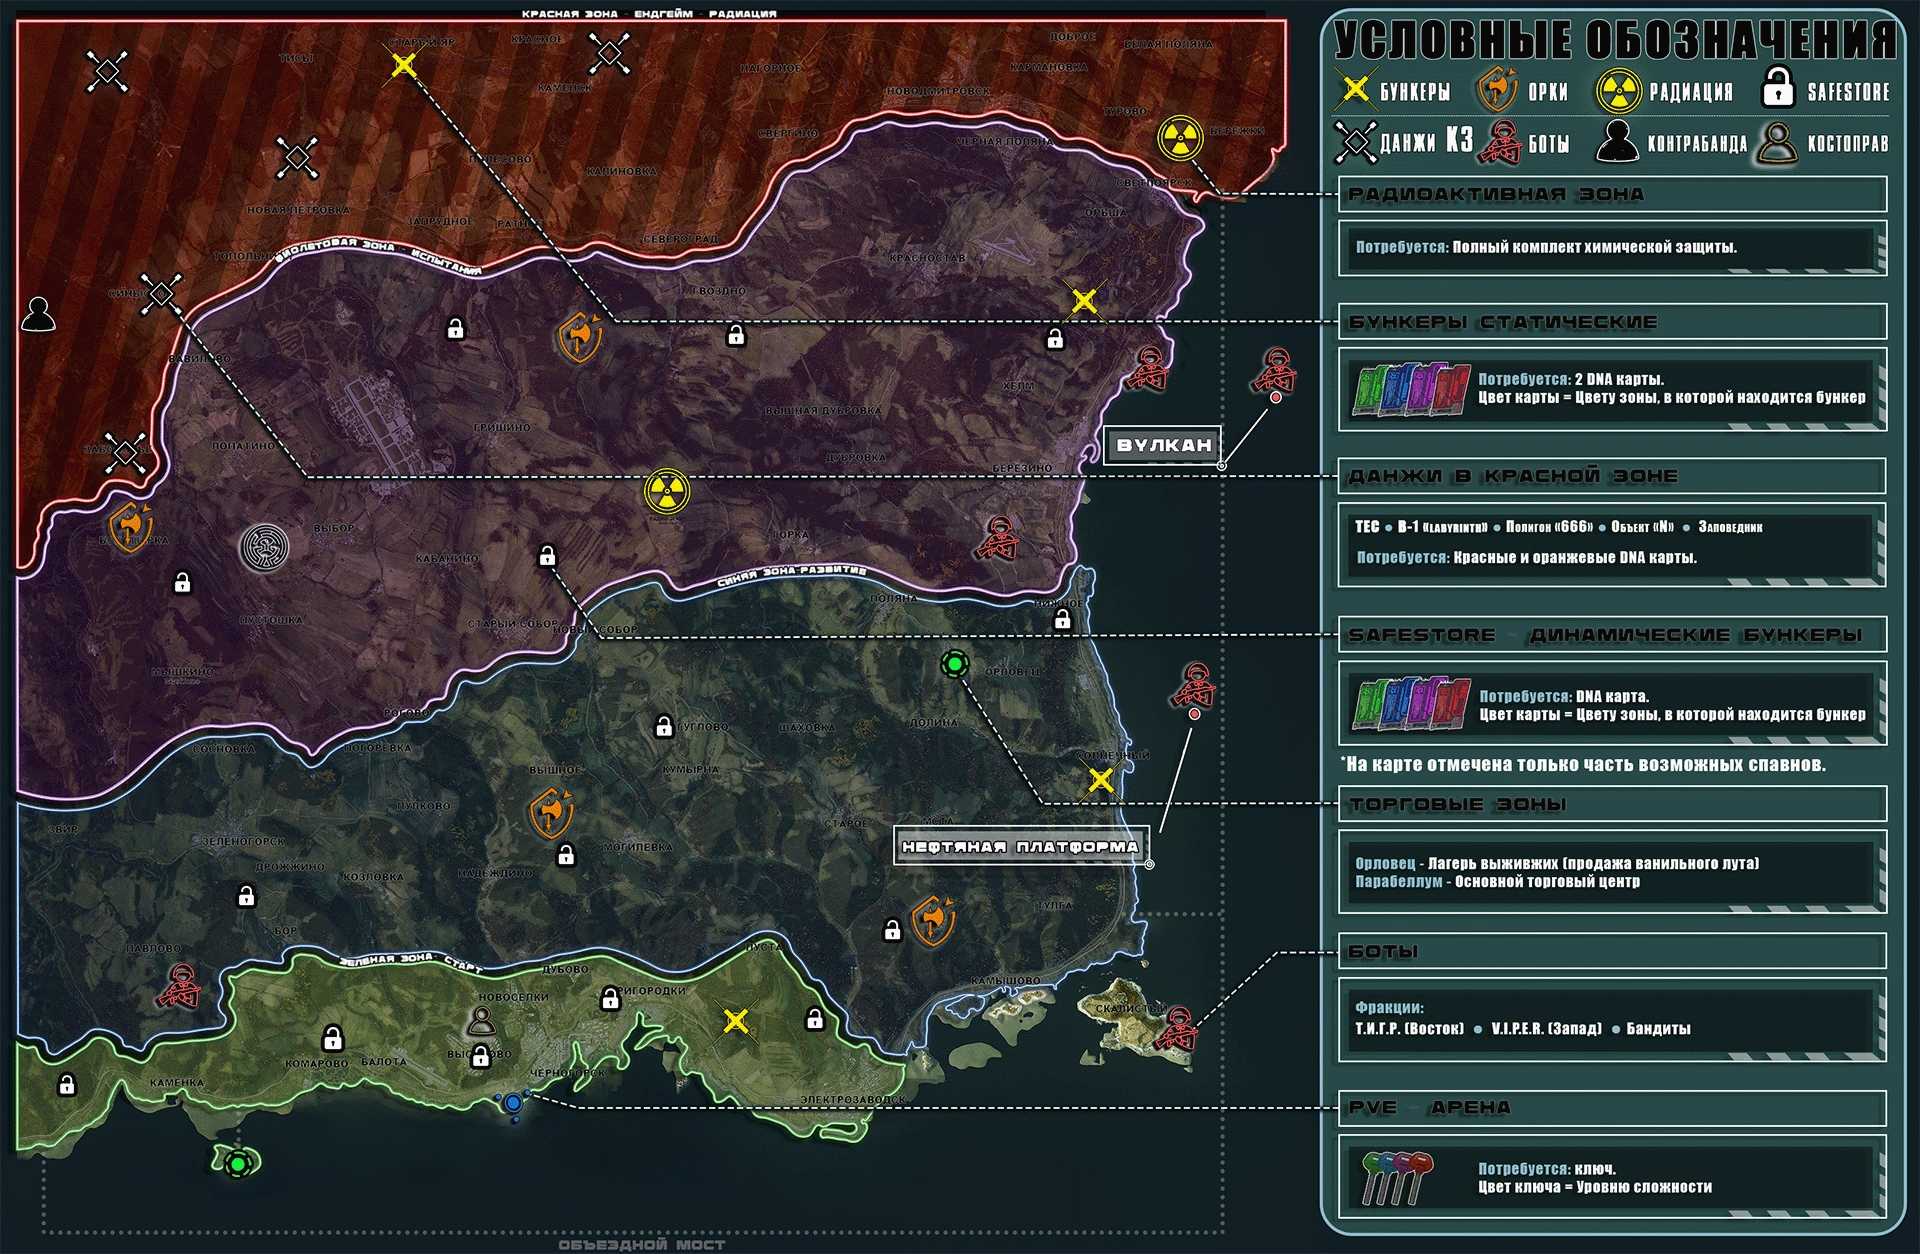
Task: Click the DNA cards image under Бункеры Статические
Action: tap(1410, 389)
